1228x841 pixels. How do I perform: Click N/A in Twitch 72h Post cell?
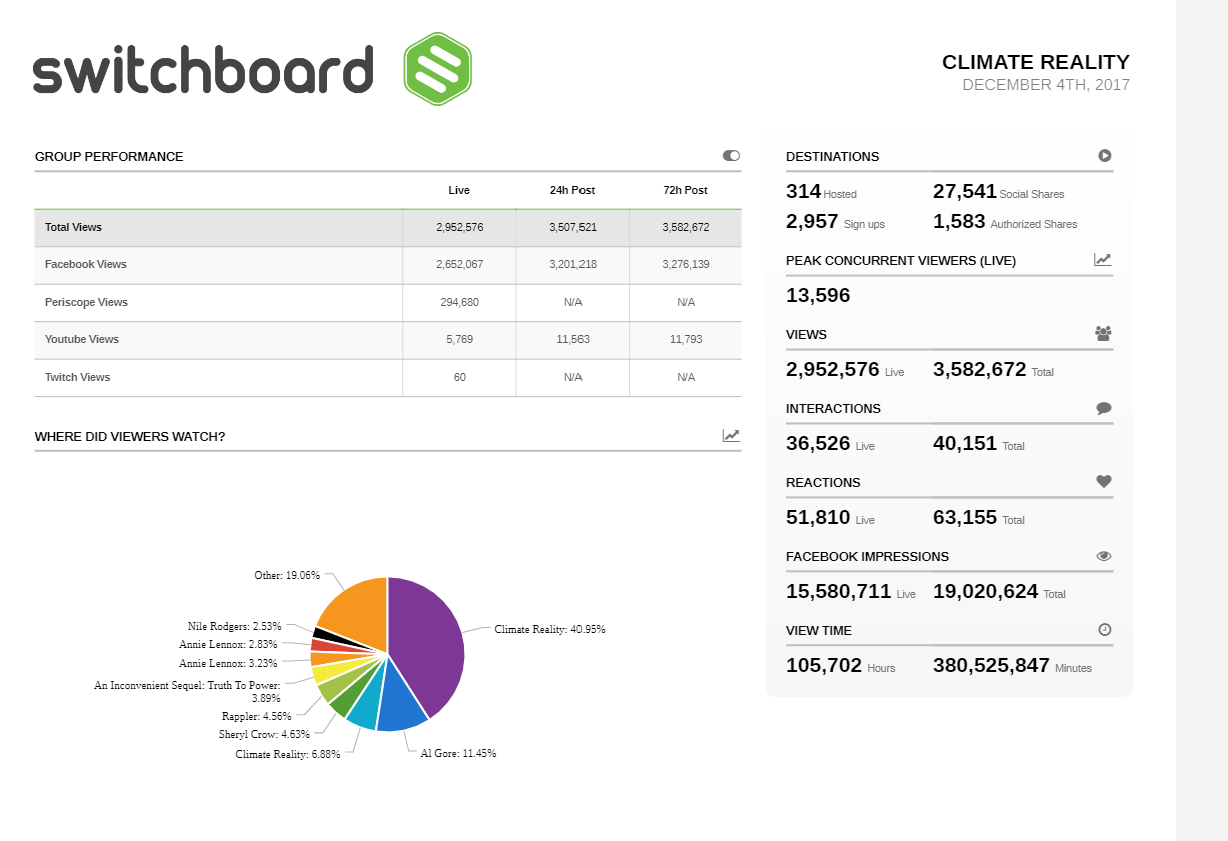[686, 377]
